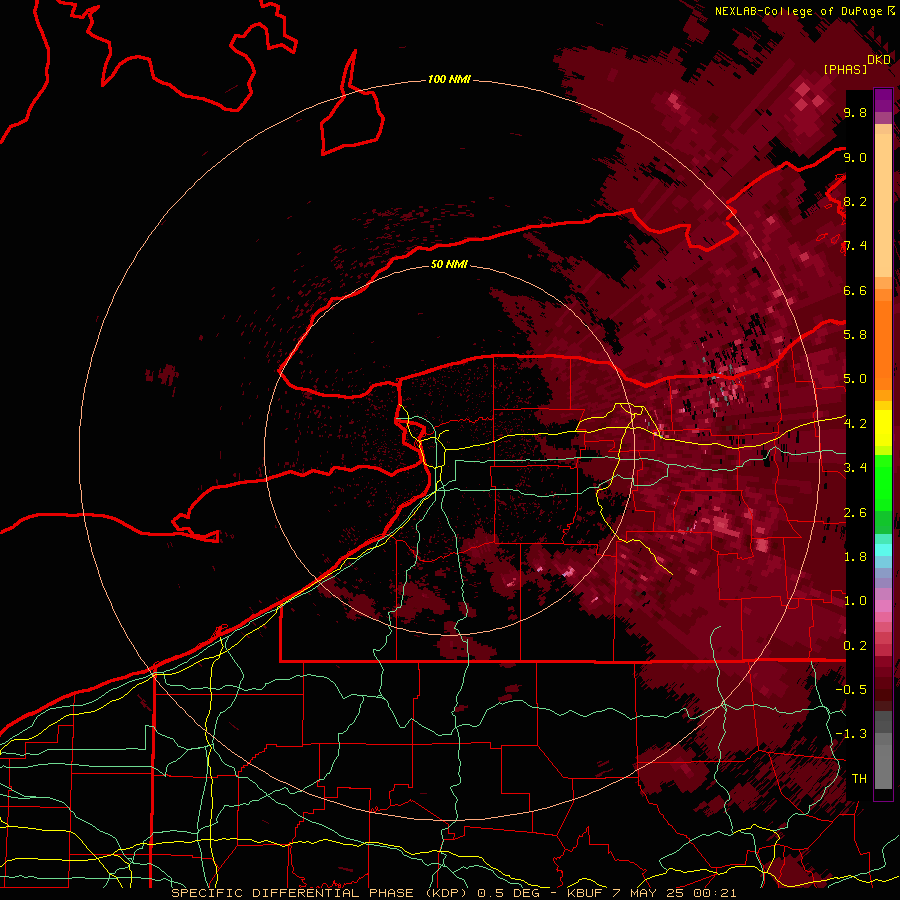Viewport: 900px width, 900px height.
Task: Click the 8.2 legend value
Action: pyautogui.click(x=855, y=201)
